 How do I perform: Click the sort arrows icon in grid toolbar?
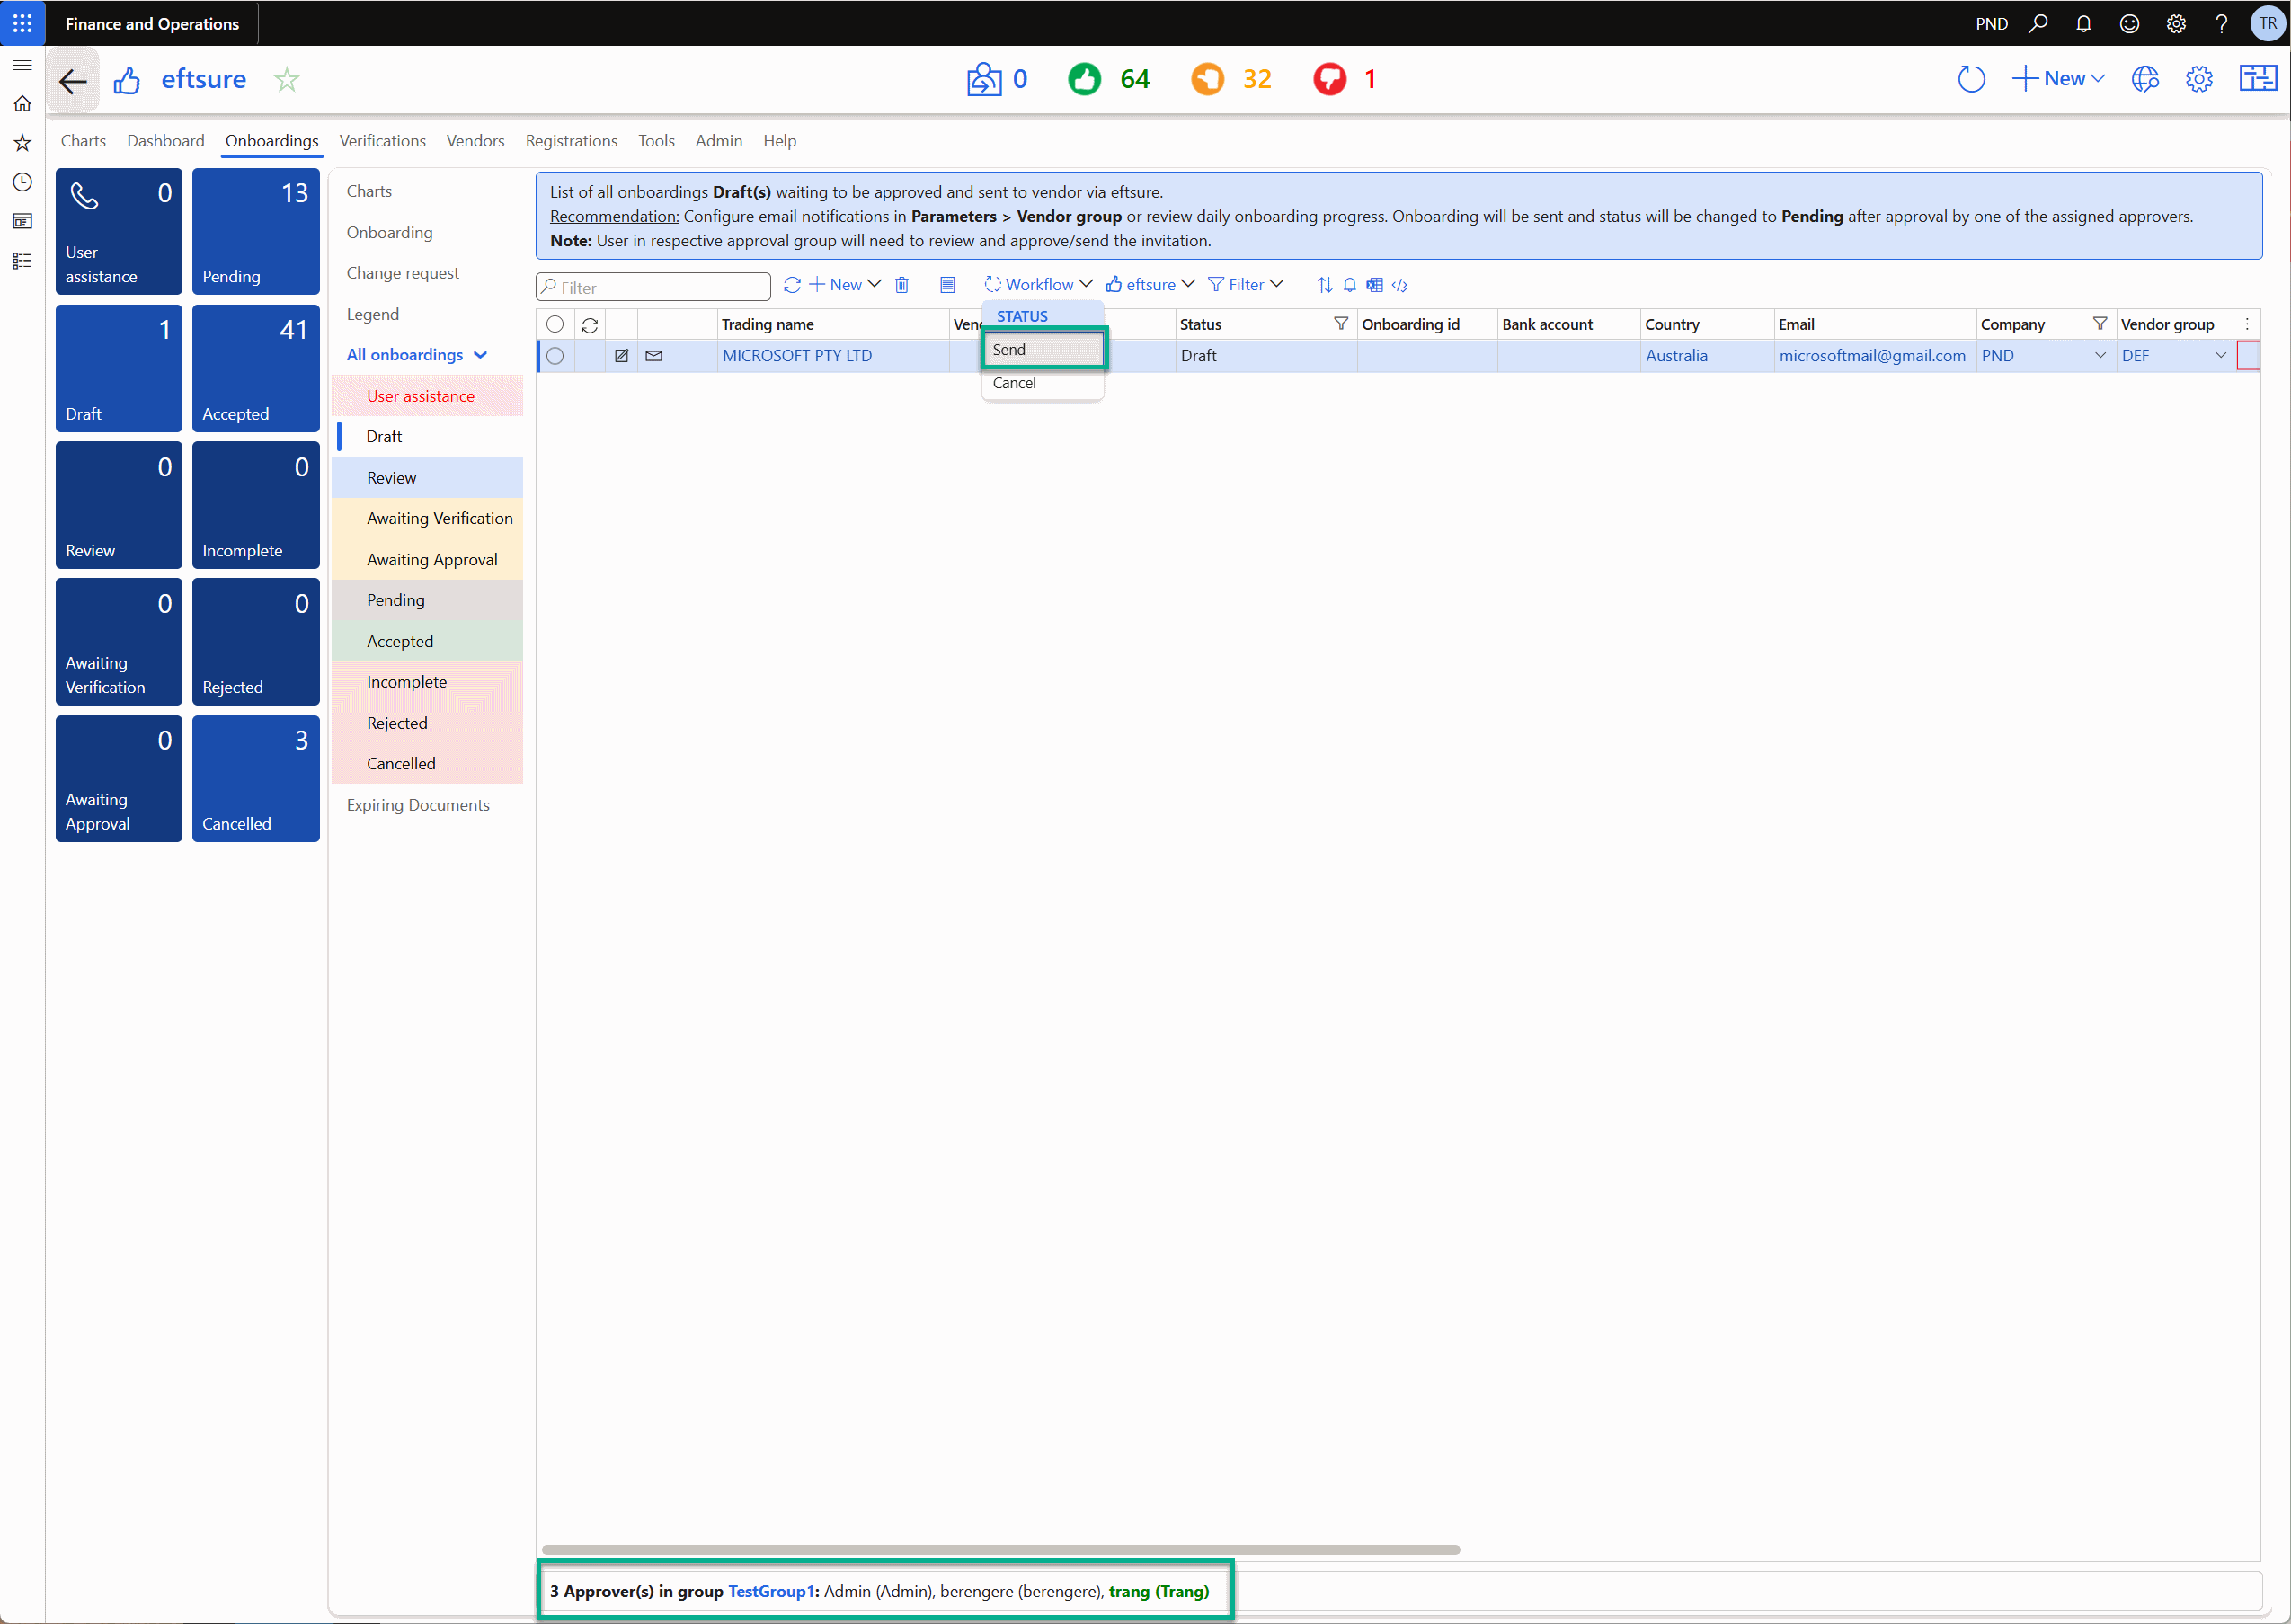[1325, 285]
